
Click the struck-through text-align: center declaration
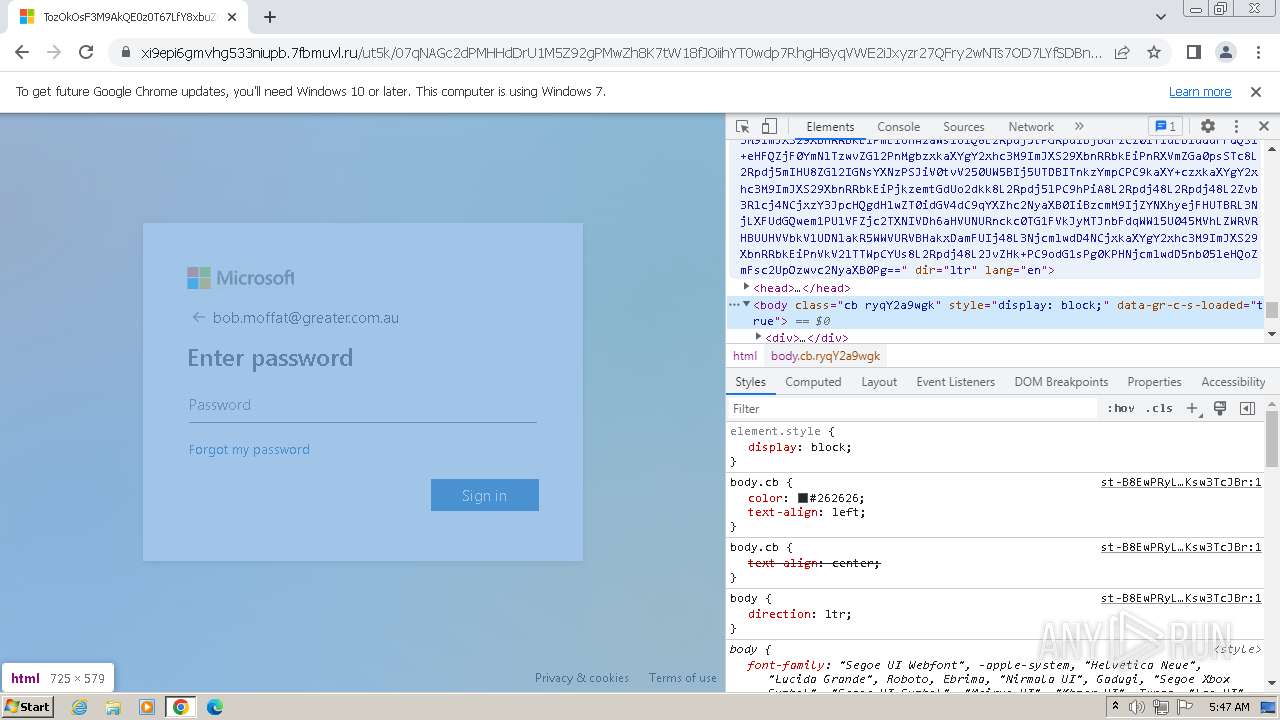pyautogui.click(x=814, y=563)
